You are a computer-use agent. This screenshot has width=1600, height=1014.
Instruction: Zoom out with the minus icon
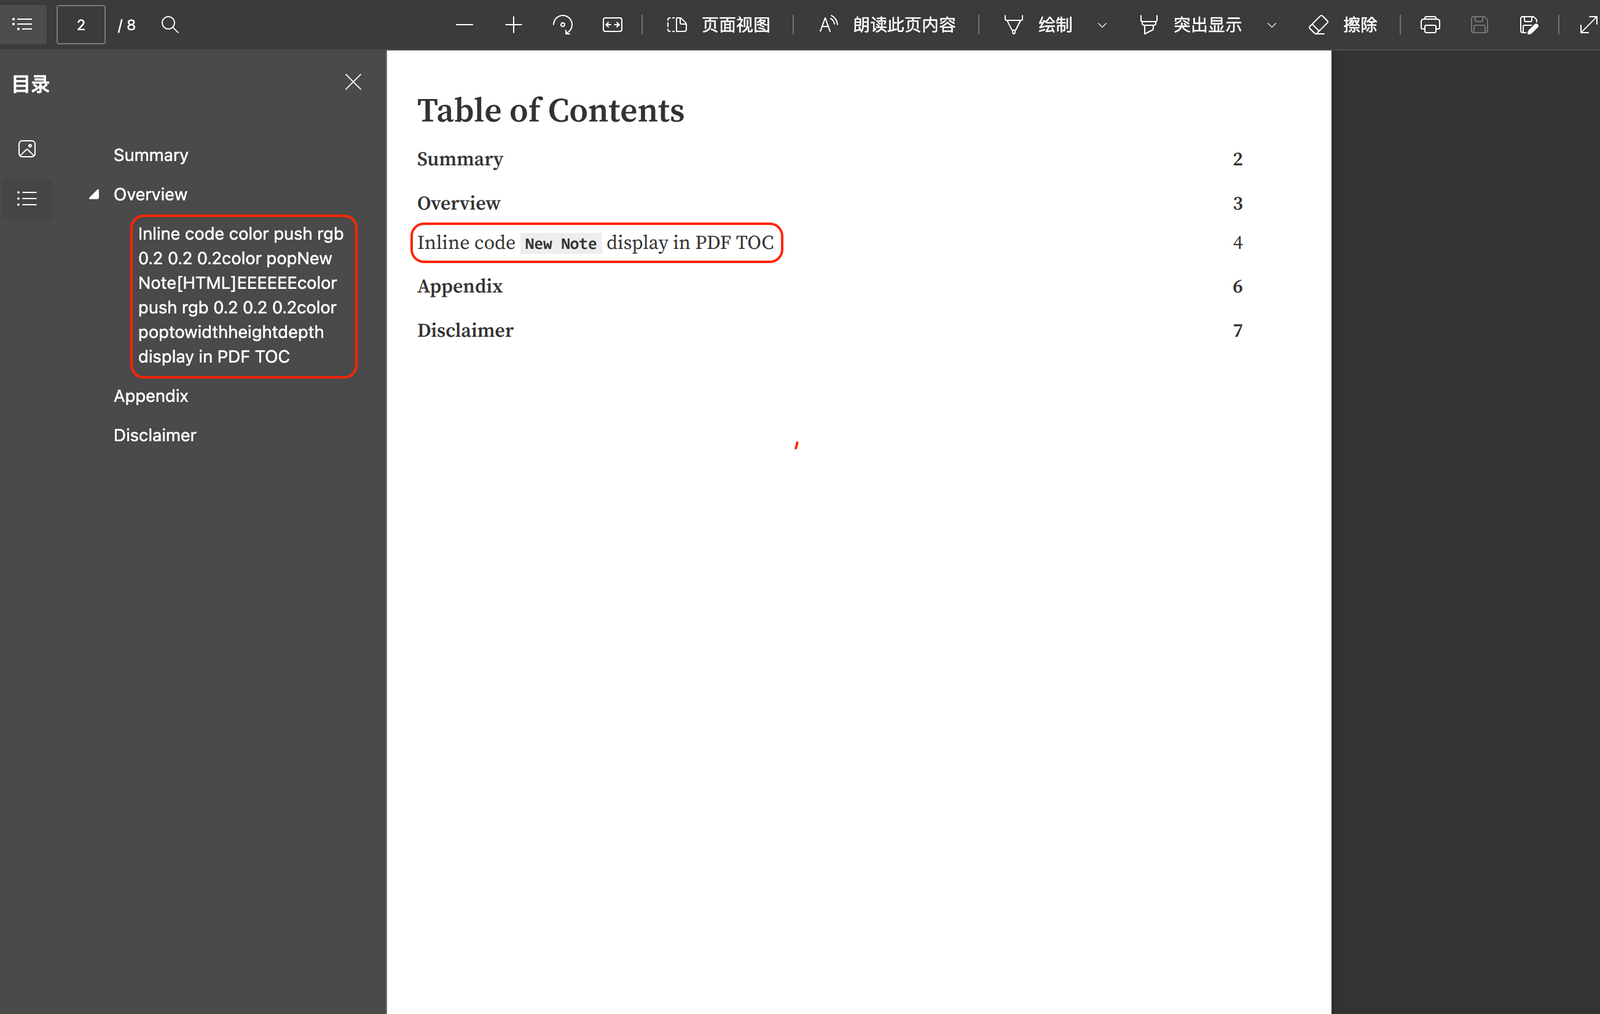(x=464, y=25)
